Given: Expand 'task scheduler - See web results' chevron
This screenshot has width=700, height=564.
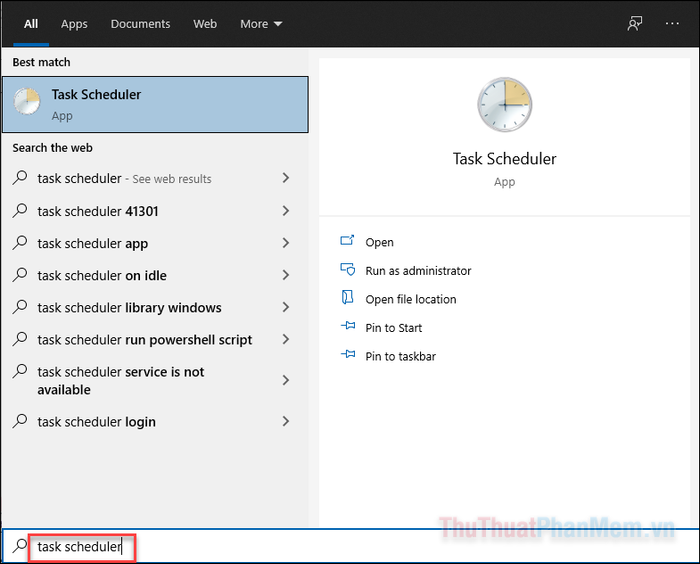Looking at the screenshot, I should (286, 178).
